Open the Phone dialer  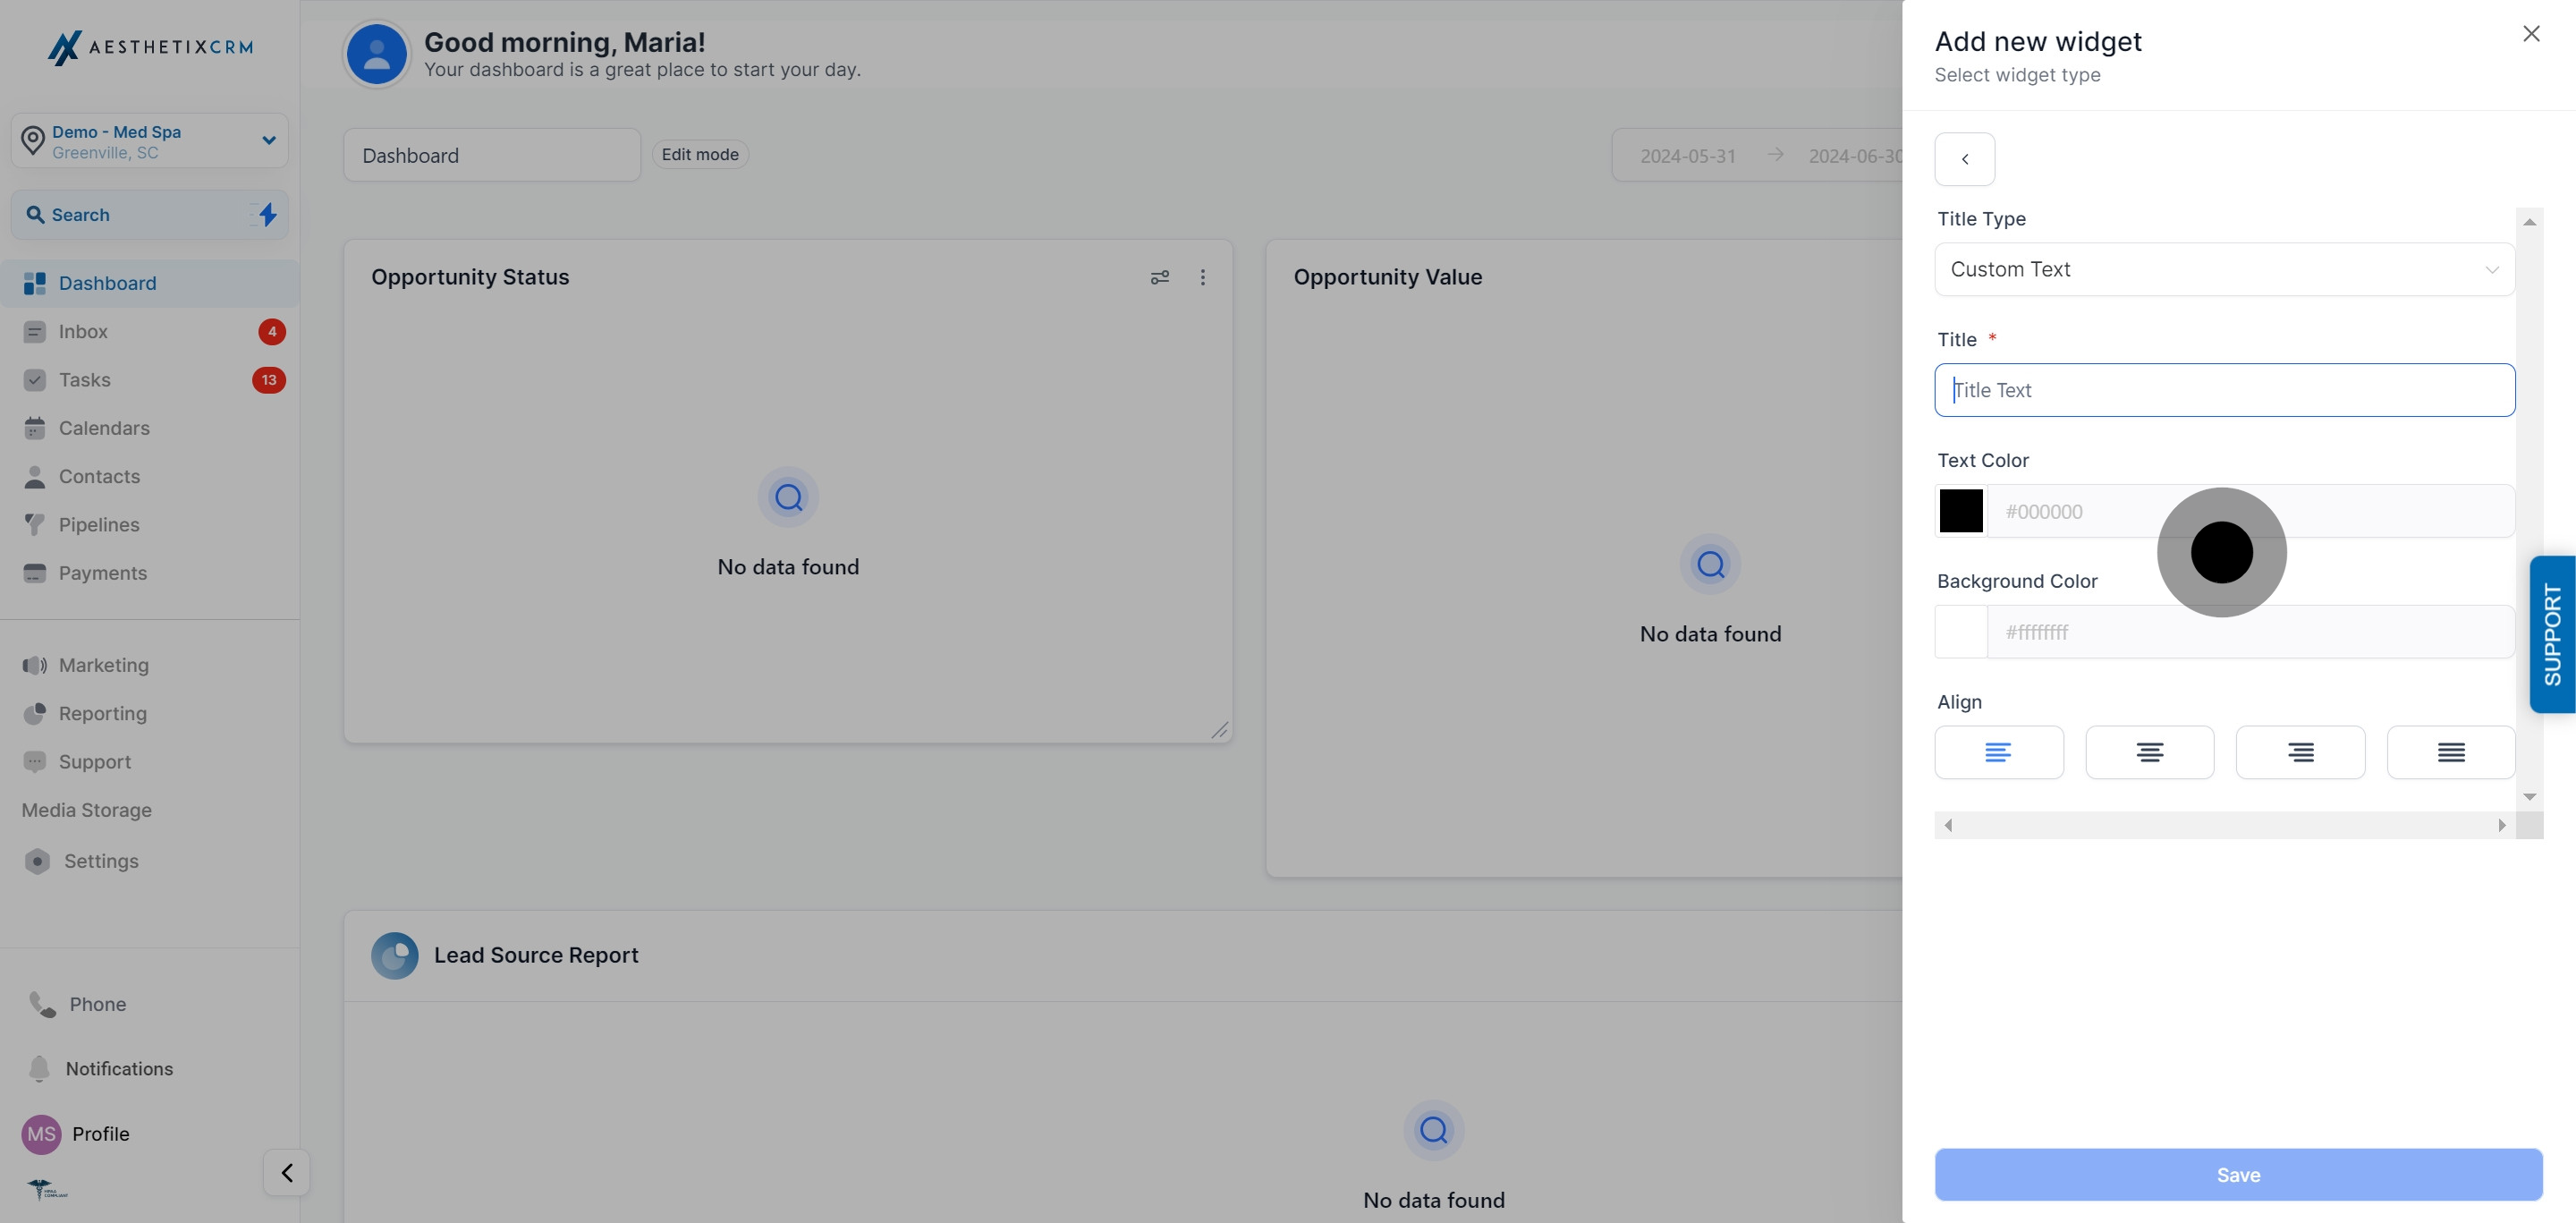pyautogui.click(x=78, y=1004)
